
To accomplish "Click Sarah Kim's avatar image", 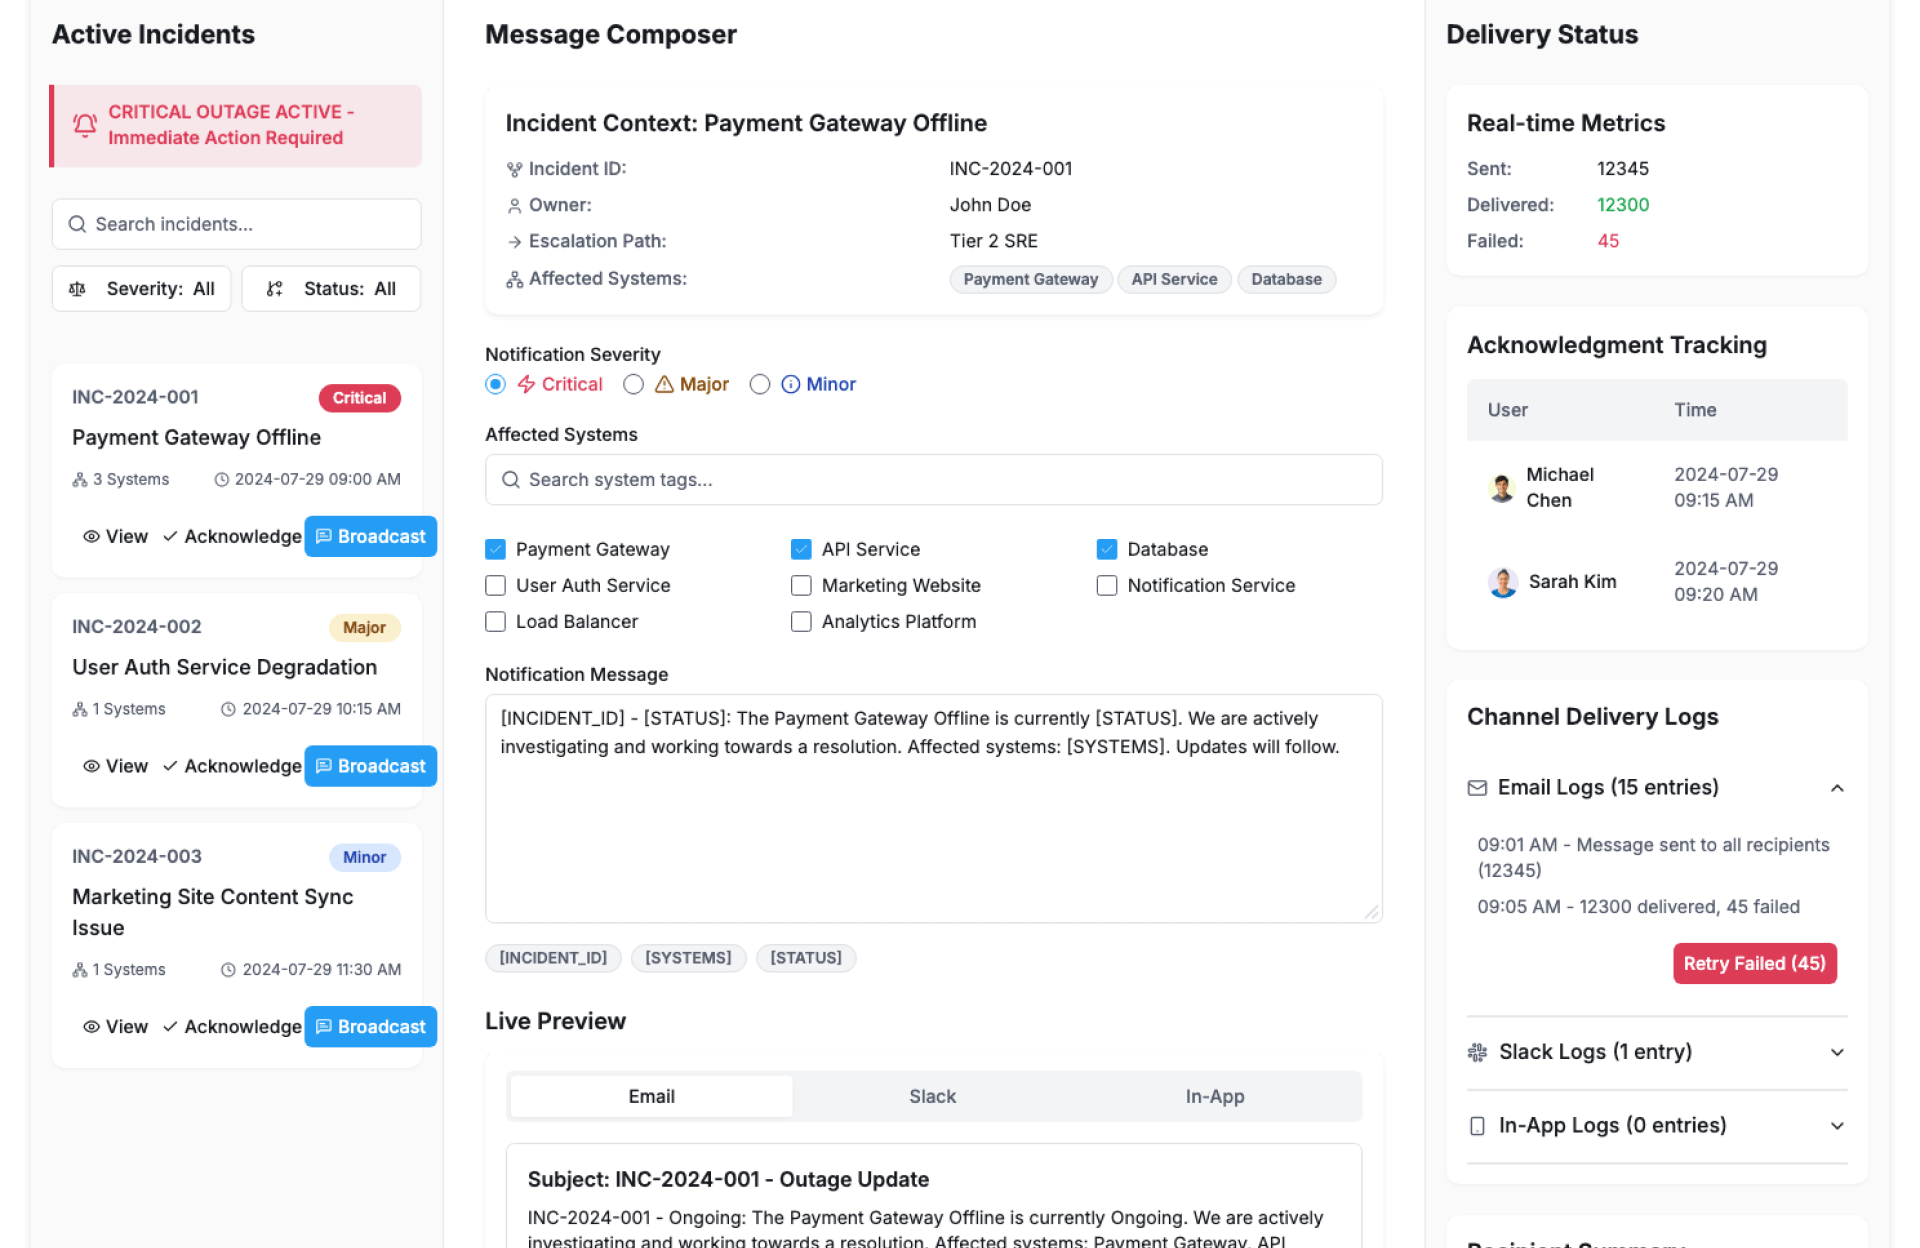I will click(x=1502, y=582).
